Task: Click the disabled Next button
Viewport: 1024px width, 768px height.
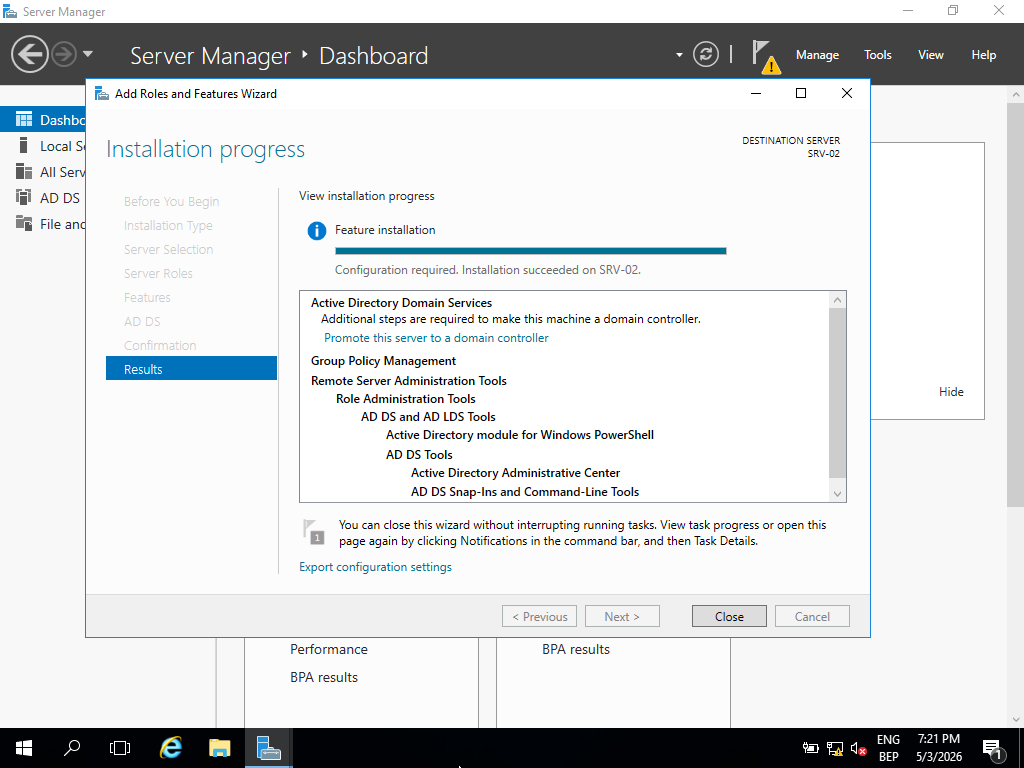Action: pos(622,616)
